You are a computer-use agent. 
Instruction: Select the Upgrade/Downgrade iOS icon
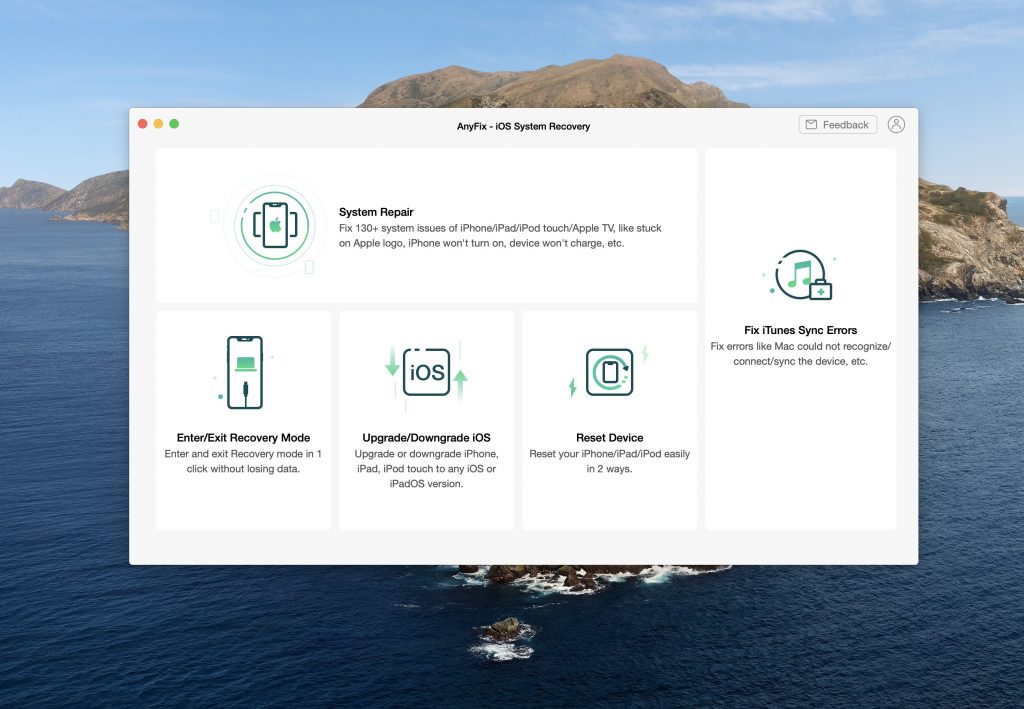click(x=426, y=372)
